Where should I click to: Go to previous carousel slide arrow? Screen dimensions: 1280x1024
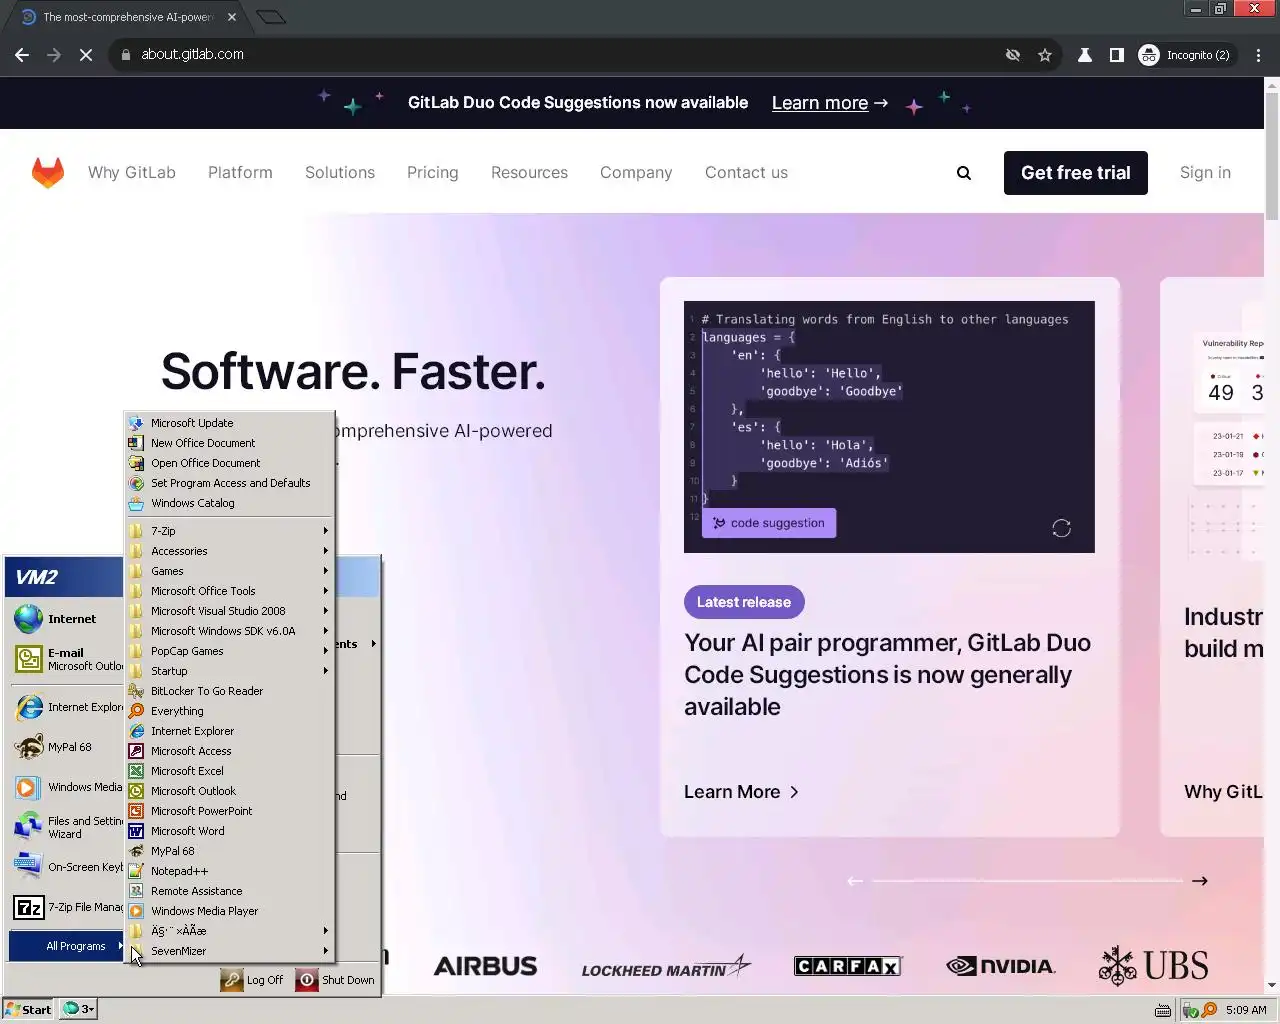coord(855,881)
